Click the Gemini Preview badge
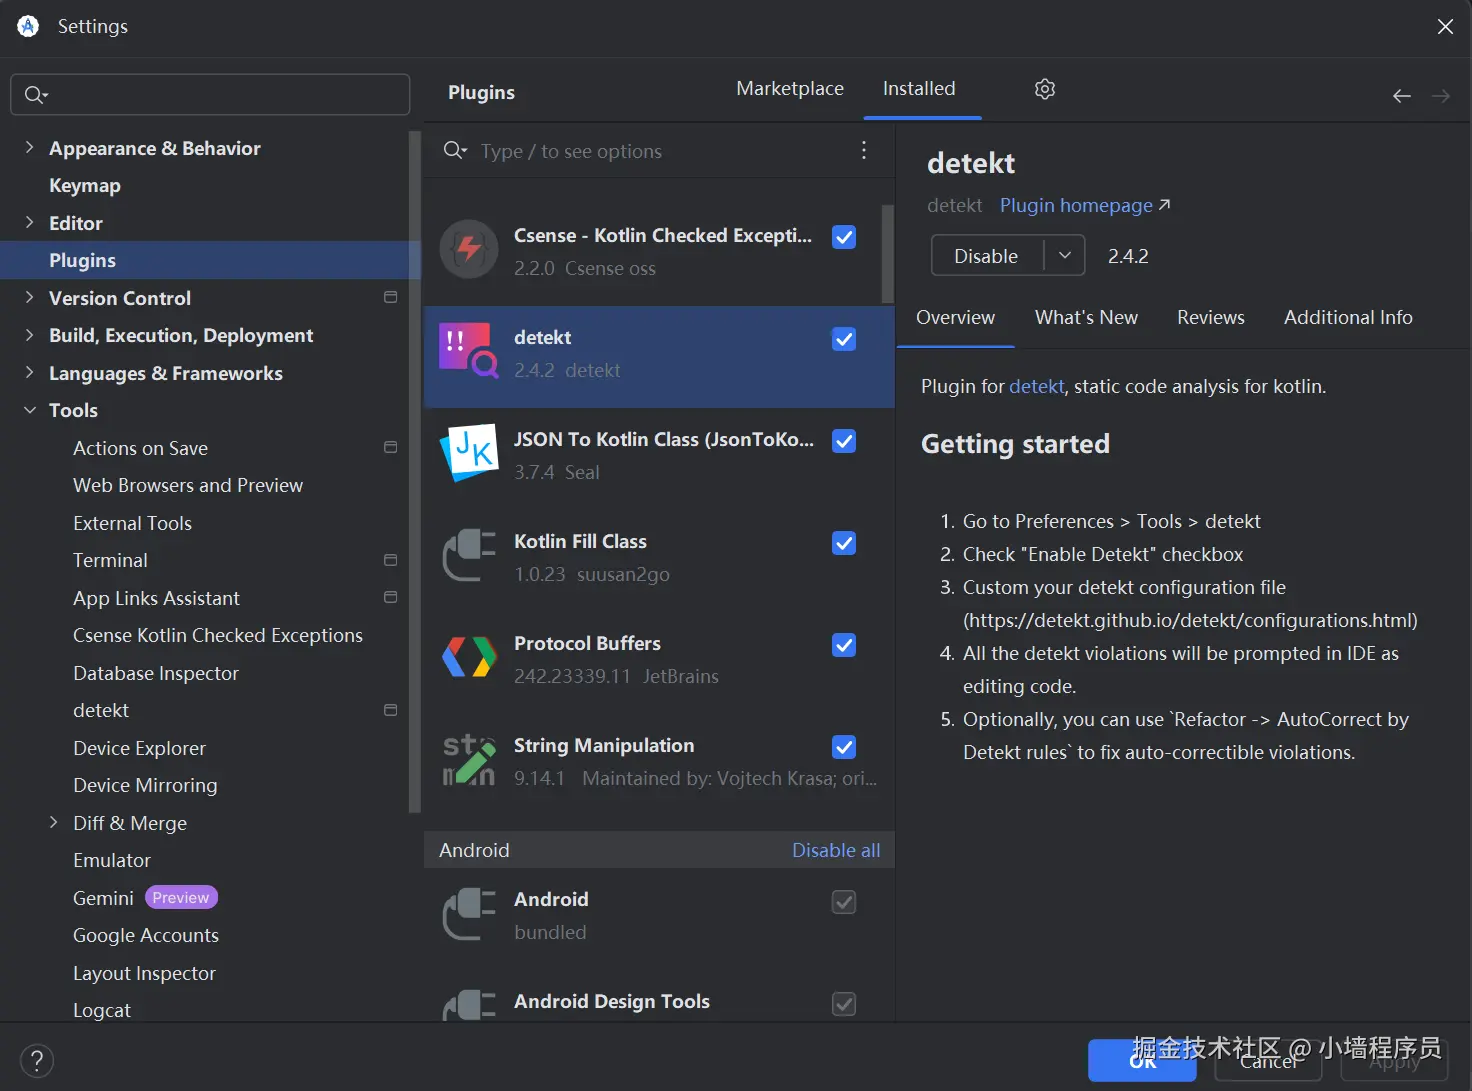The width and height of the screenshot is (1472, 1091). (181, 897)
